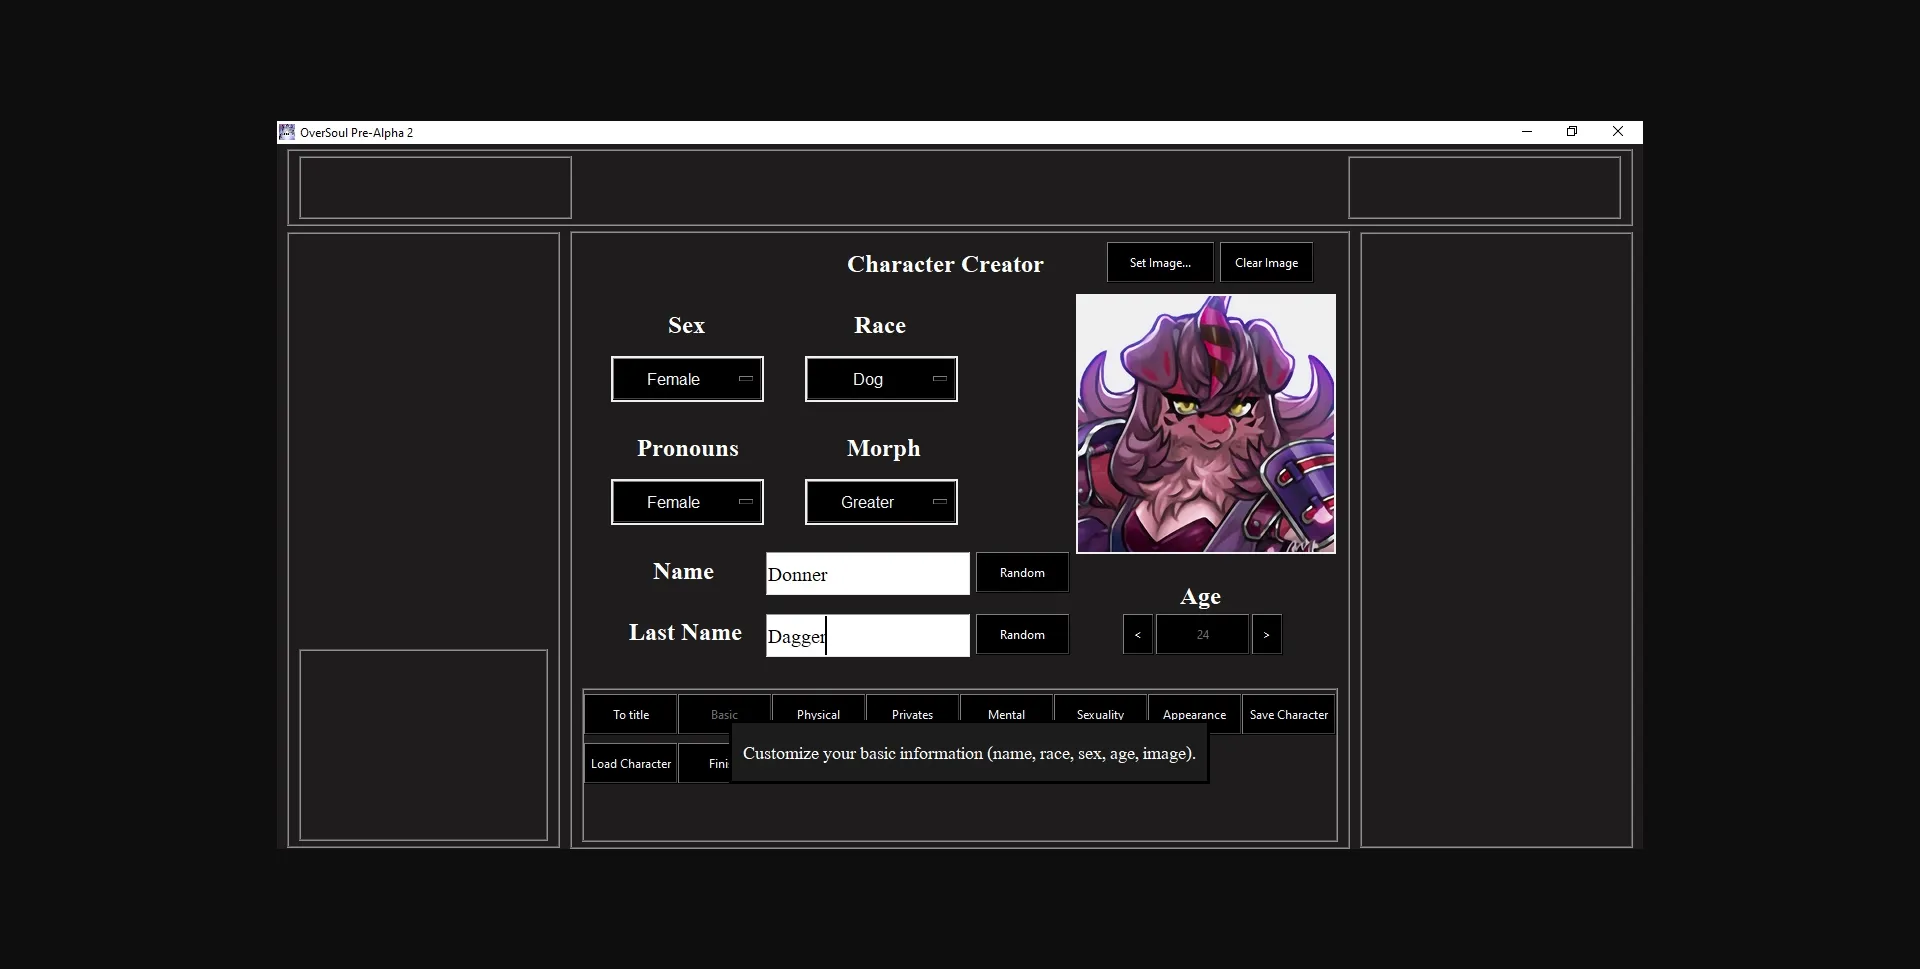Randomize the first name
The height and width of the screenshot is (969, 1920).
pyautogui.click(x=1021, y=572)
